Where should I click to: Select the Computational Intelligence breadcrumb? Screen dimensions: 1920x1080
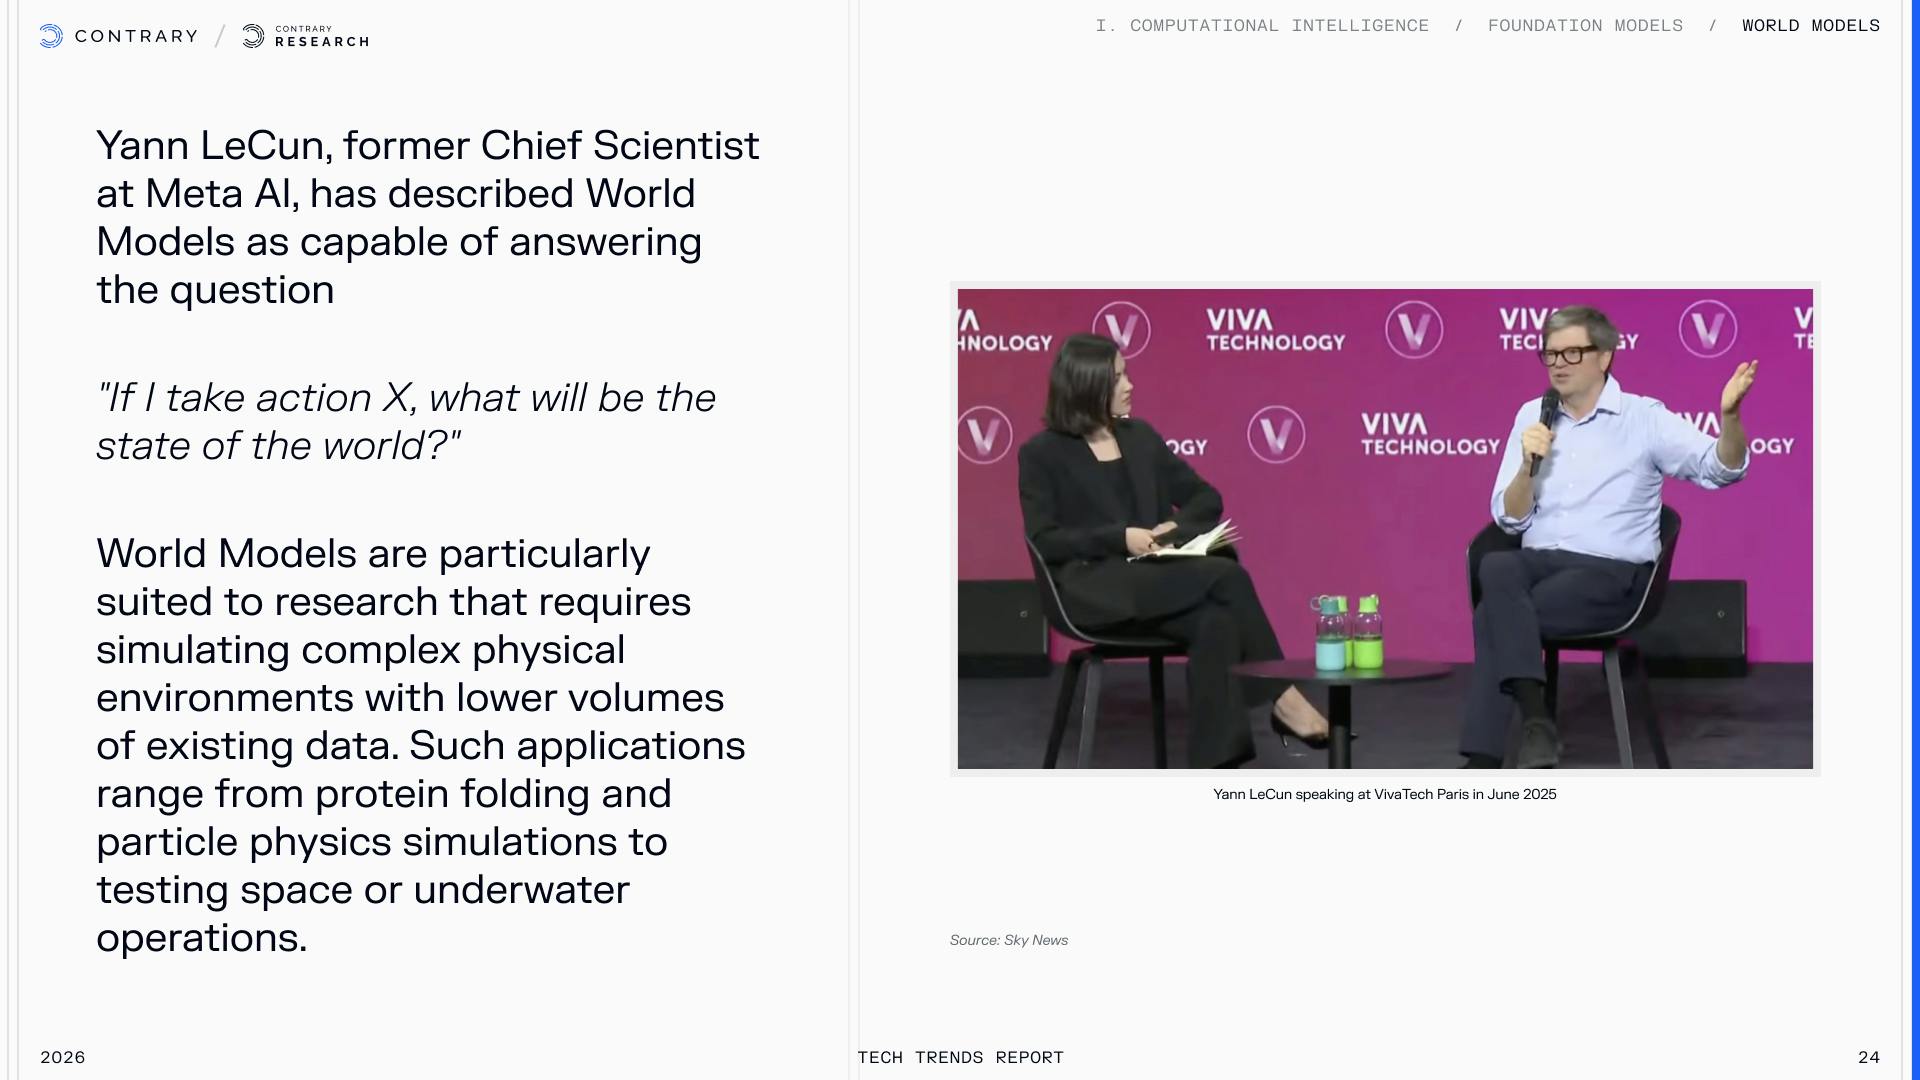coord(1262,26)
